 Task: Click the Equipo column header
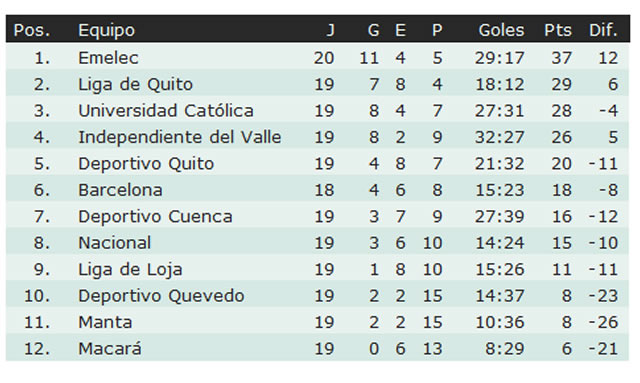click(106, 31)
